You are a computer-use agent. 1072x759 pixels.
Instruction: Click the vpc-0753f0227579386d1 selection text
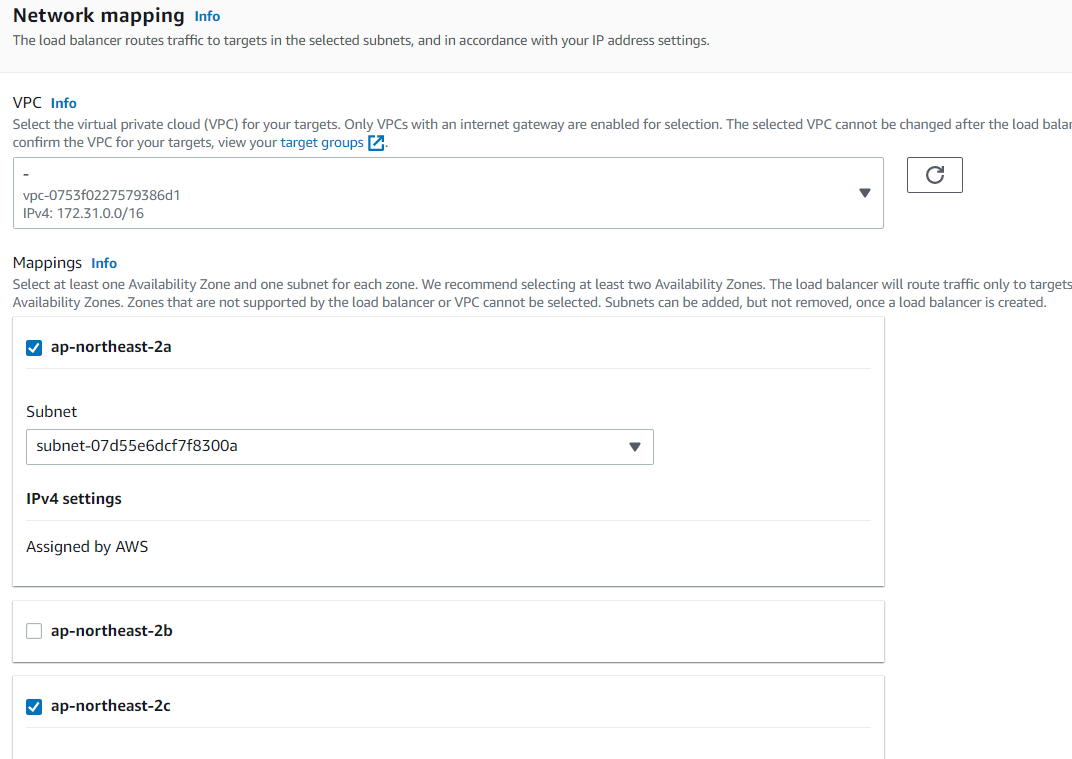pyautogui.click(x=101, y=195)
